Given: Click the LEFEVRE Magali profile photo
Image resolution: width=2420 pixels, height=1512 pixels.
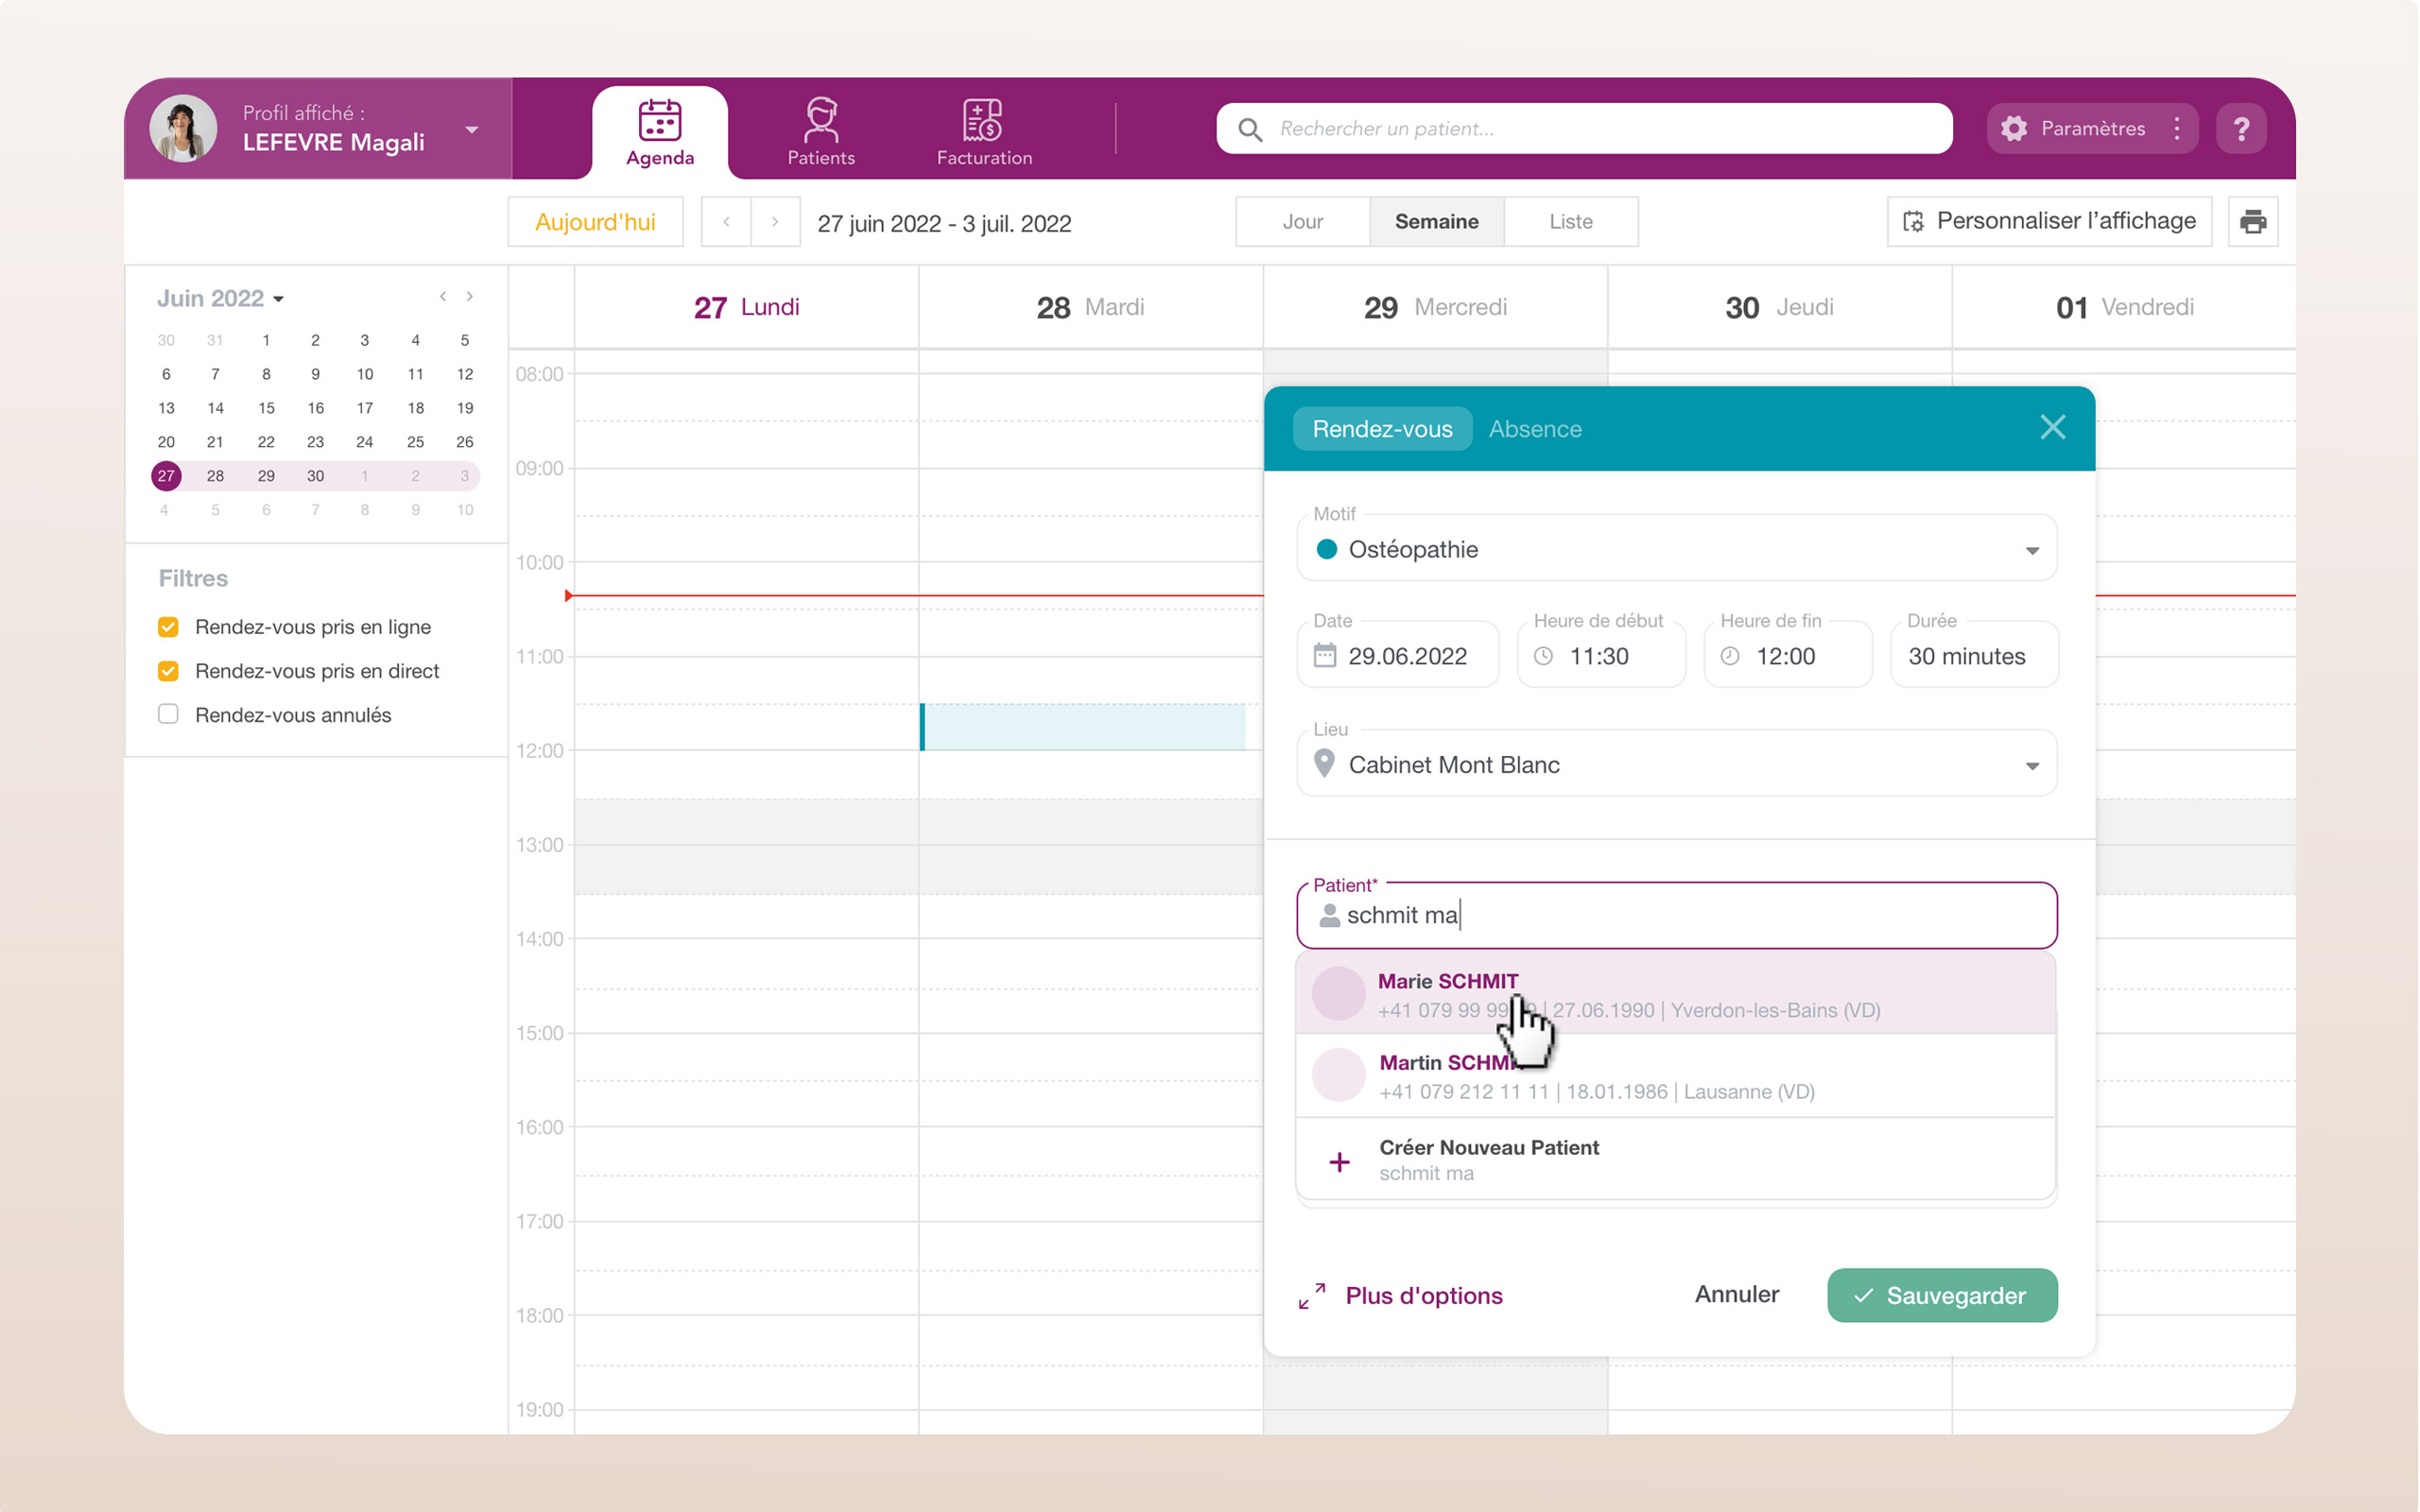Looking at the screenshot, I should coord(183,129).
